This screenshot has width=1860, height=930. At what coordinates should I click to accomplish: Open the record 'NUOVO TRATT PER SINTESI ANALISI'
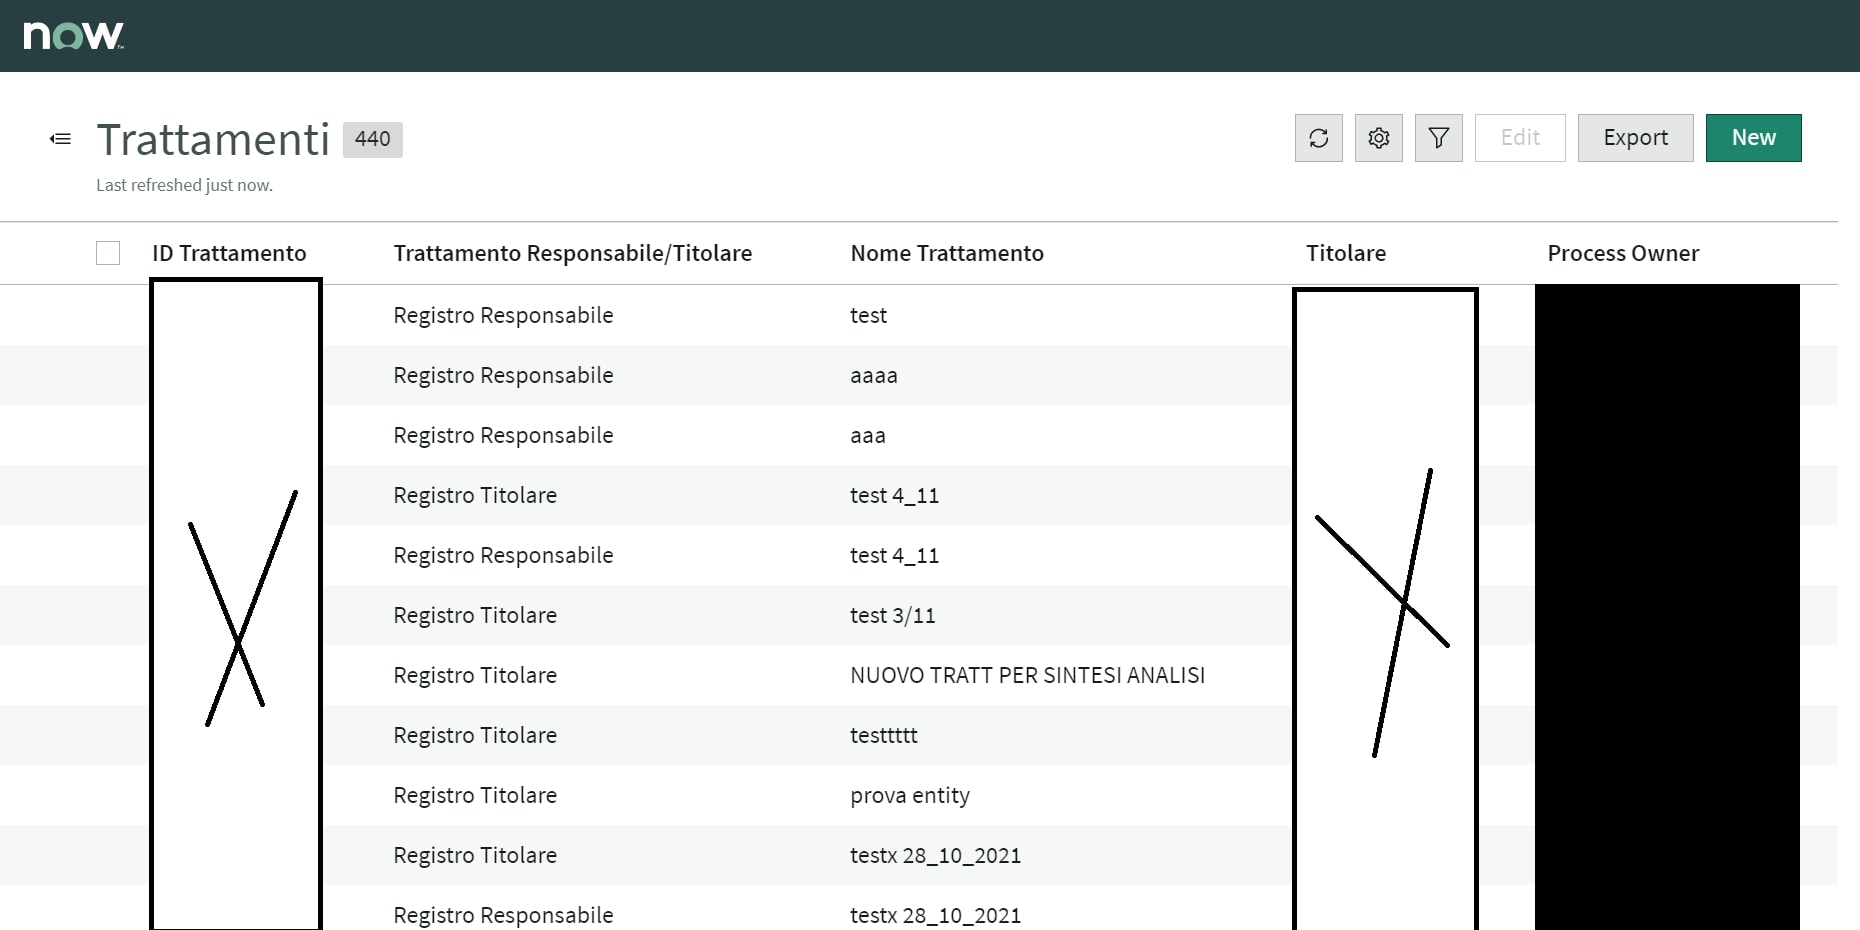point(1028,675)
